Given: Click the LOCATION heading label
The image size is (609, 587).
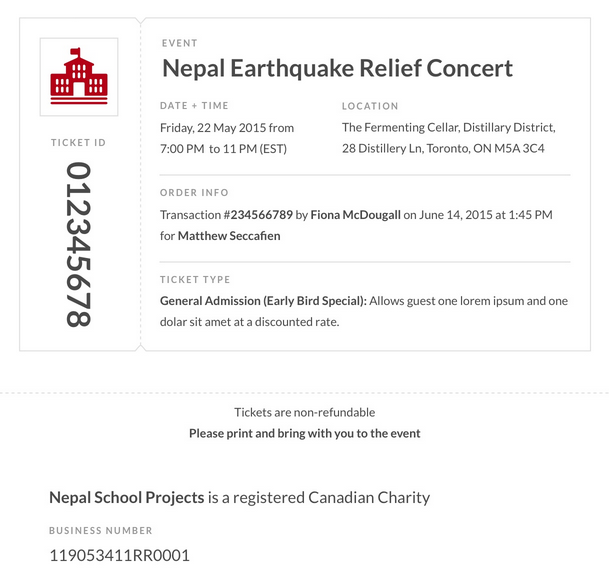Looking at the screenshot, I should click(370, 106).
